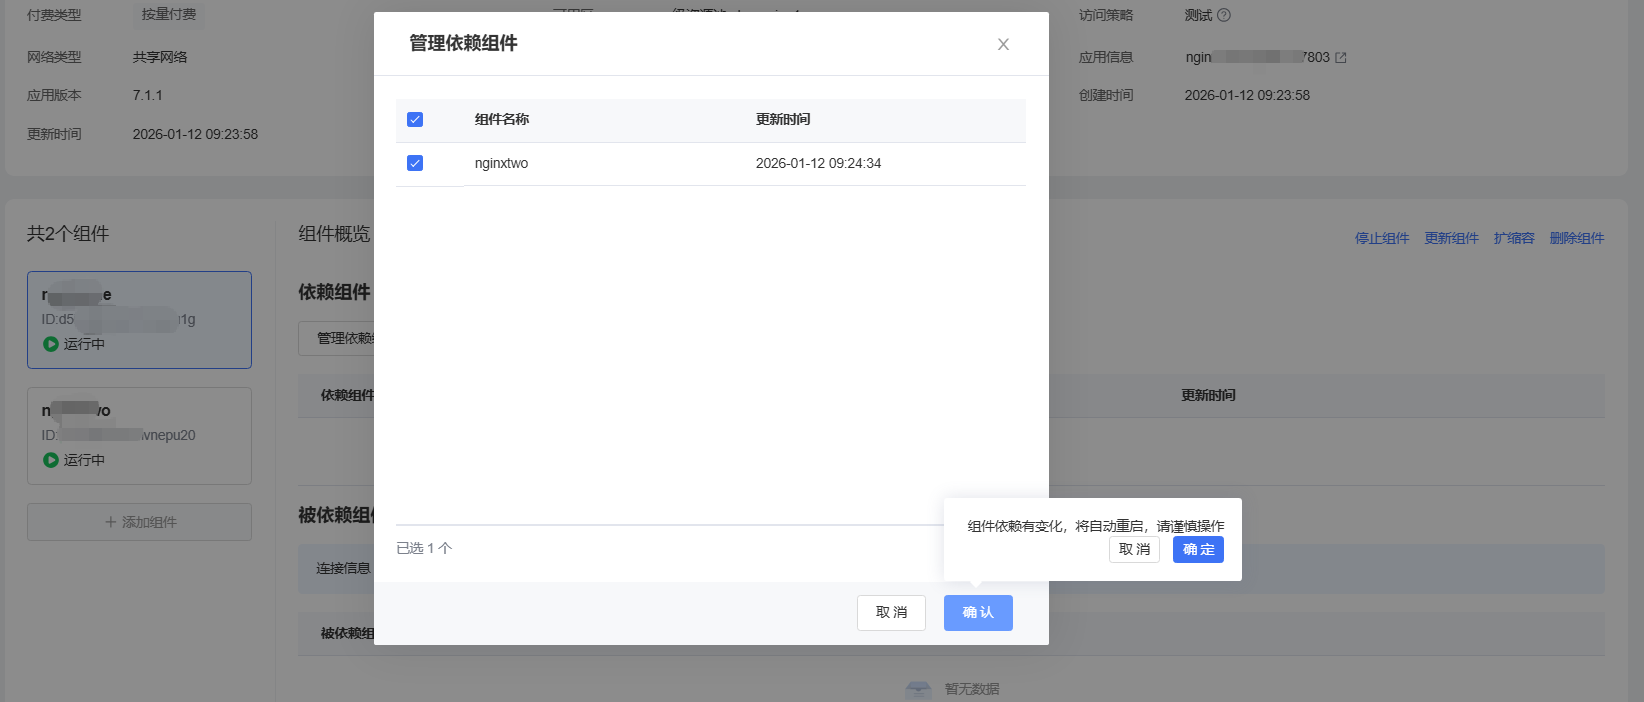Click the help icon beside 测试
Viewport: 1644px width, 702px height.
coord(1224,15)
